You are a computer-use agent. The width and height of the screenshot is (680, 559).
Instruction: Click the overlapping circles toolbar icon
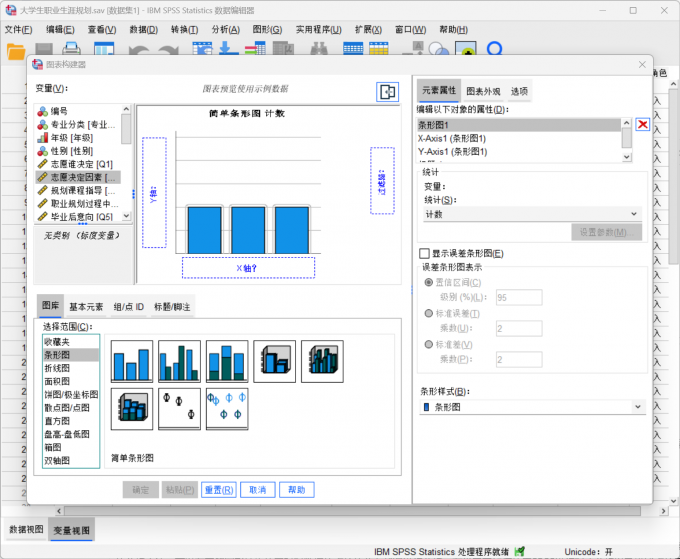(438, 49)
